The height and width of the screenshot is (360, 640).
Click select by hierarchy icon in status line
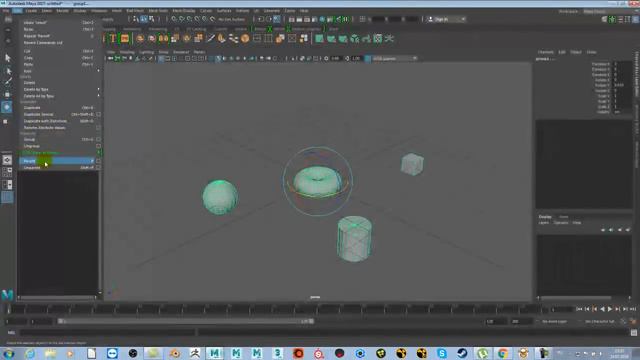point(136,19)
